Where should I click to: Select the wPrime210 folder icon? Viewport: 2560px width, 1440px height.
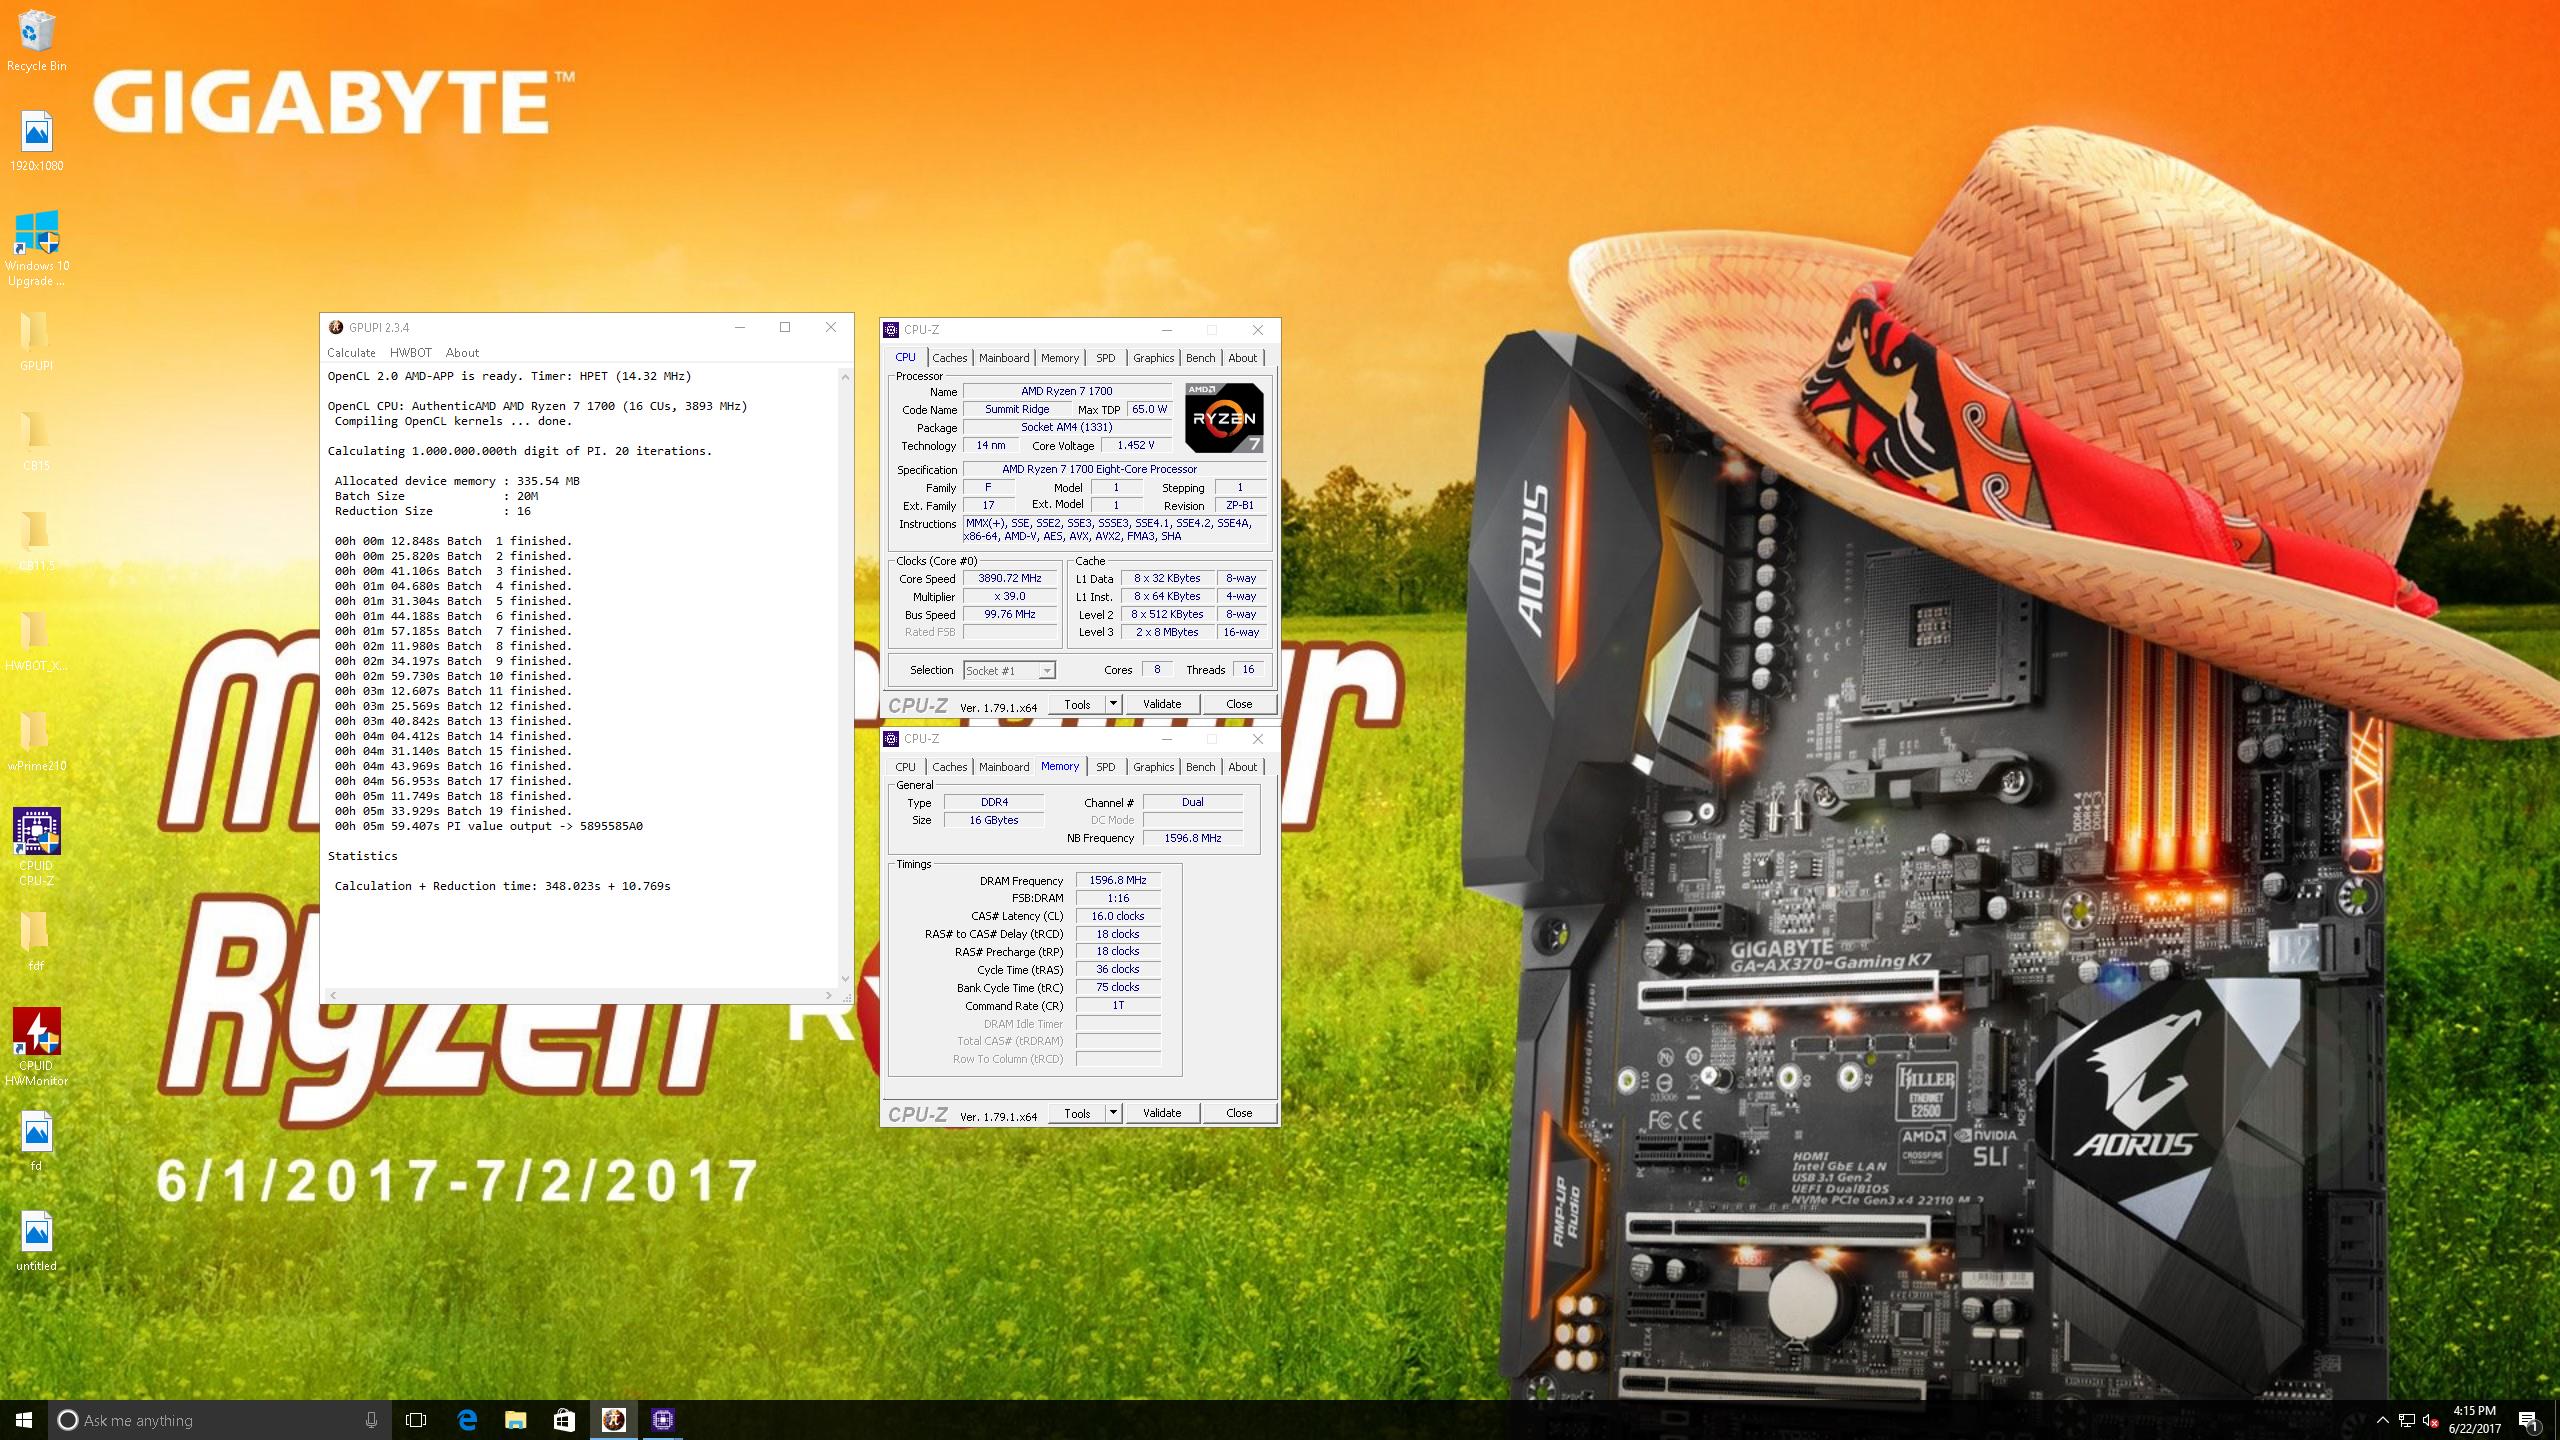click(x=36, y=741)
